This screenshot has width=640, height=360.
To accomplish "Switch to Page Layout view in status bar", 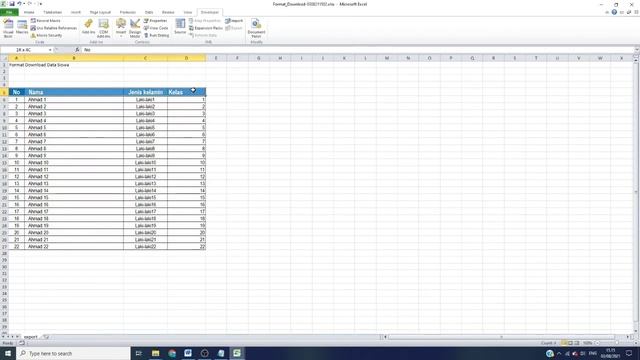I will (570, 343).
